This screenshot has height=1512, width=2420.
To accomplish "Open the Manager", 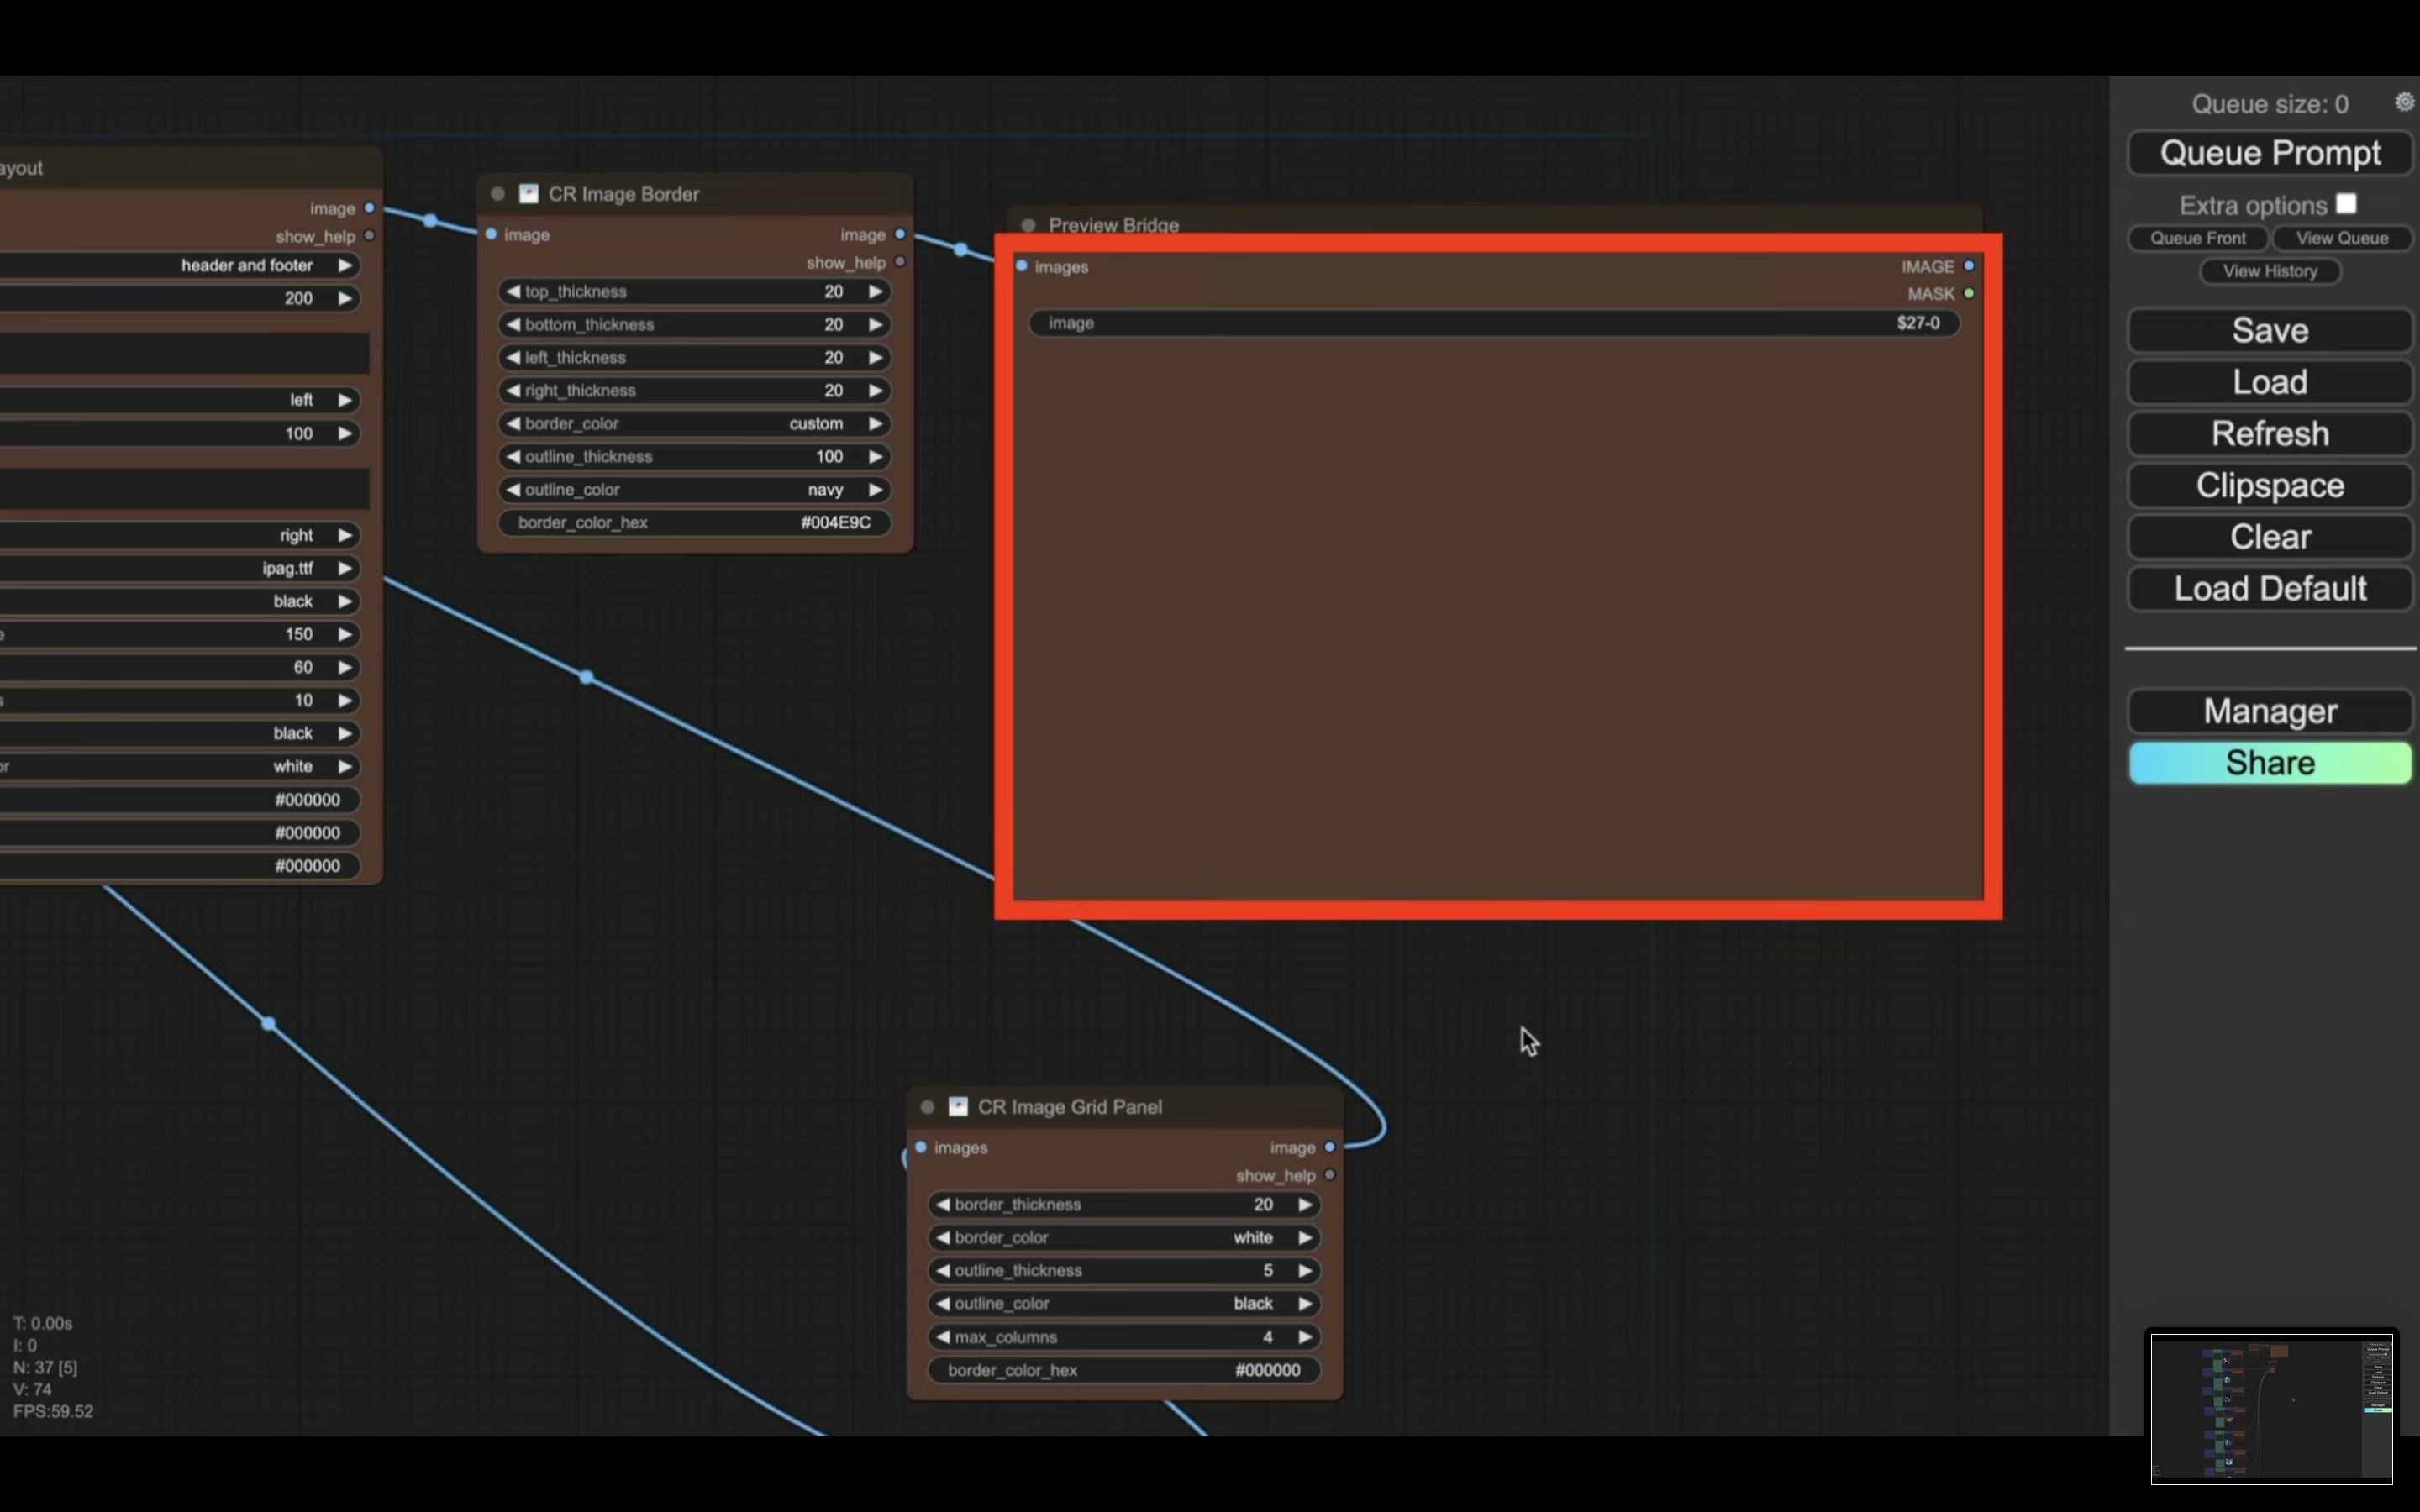I will pos(2270,711).
